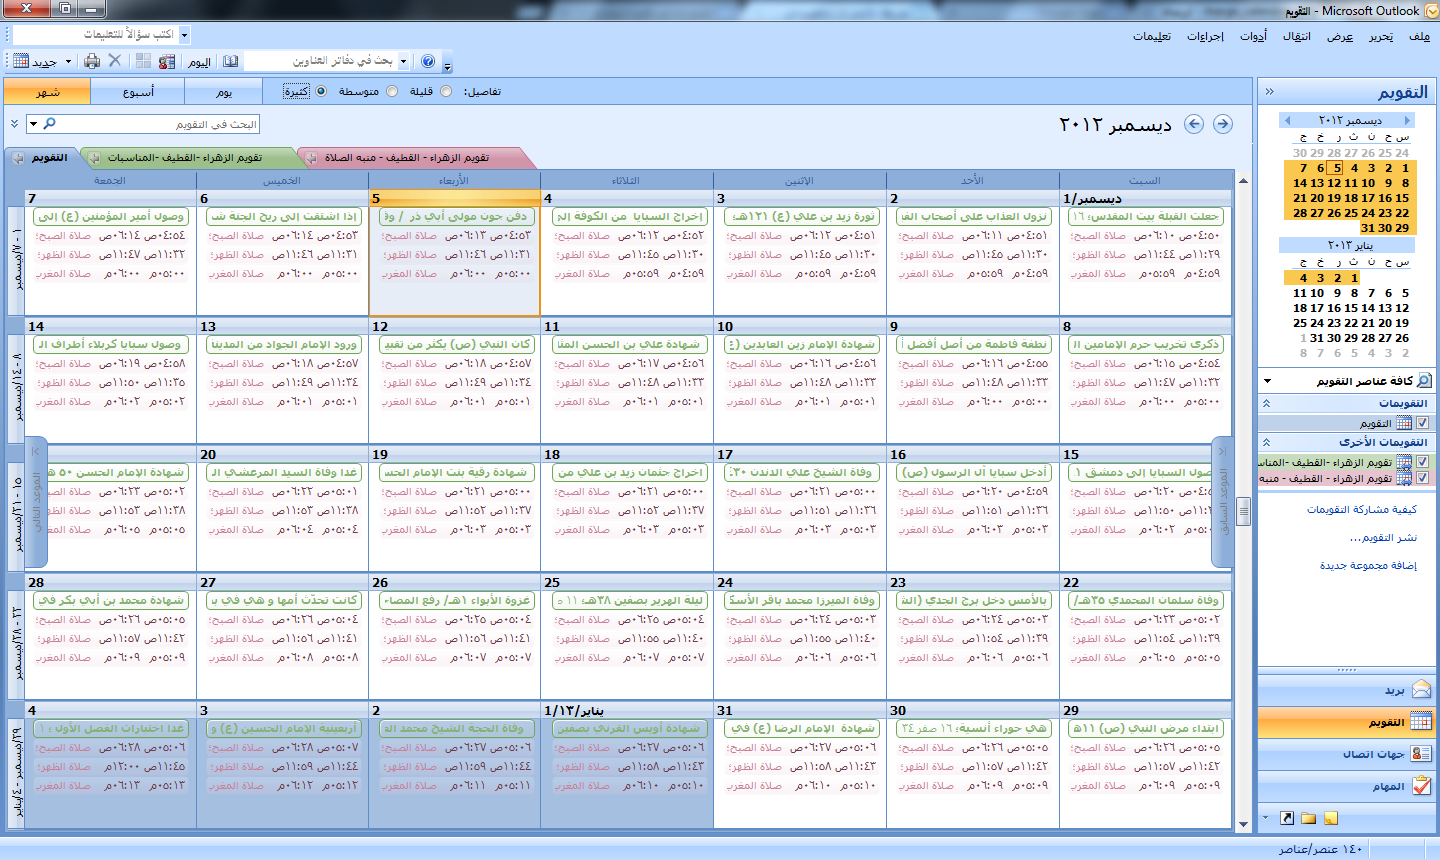Click the Back round arrow beside ديسمبر ٢٠١٢ heading
The height and width of the screenshot is (860, 1440).
[1194, 124]
